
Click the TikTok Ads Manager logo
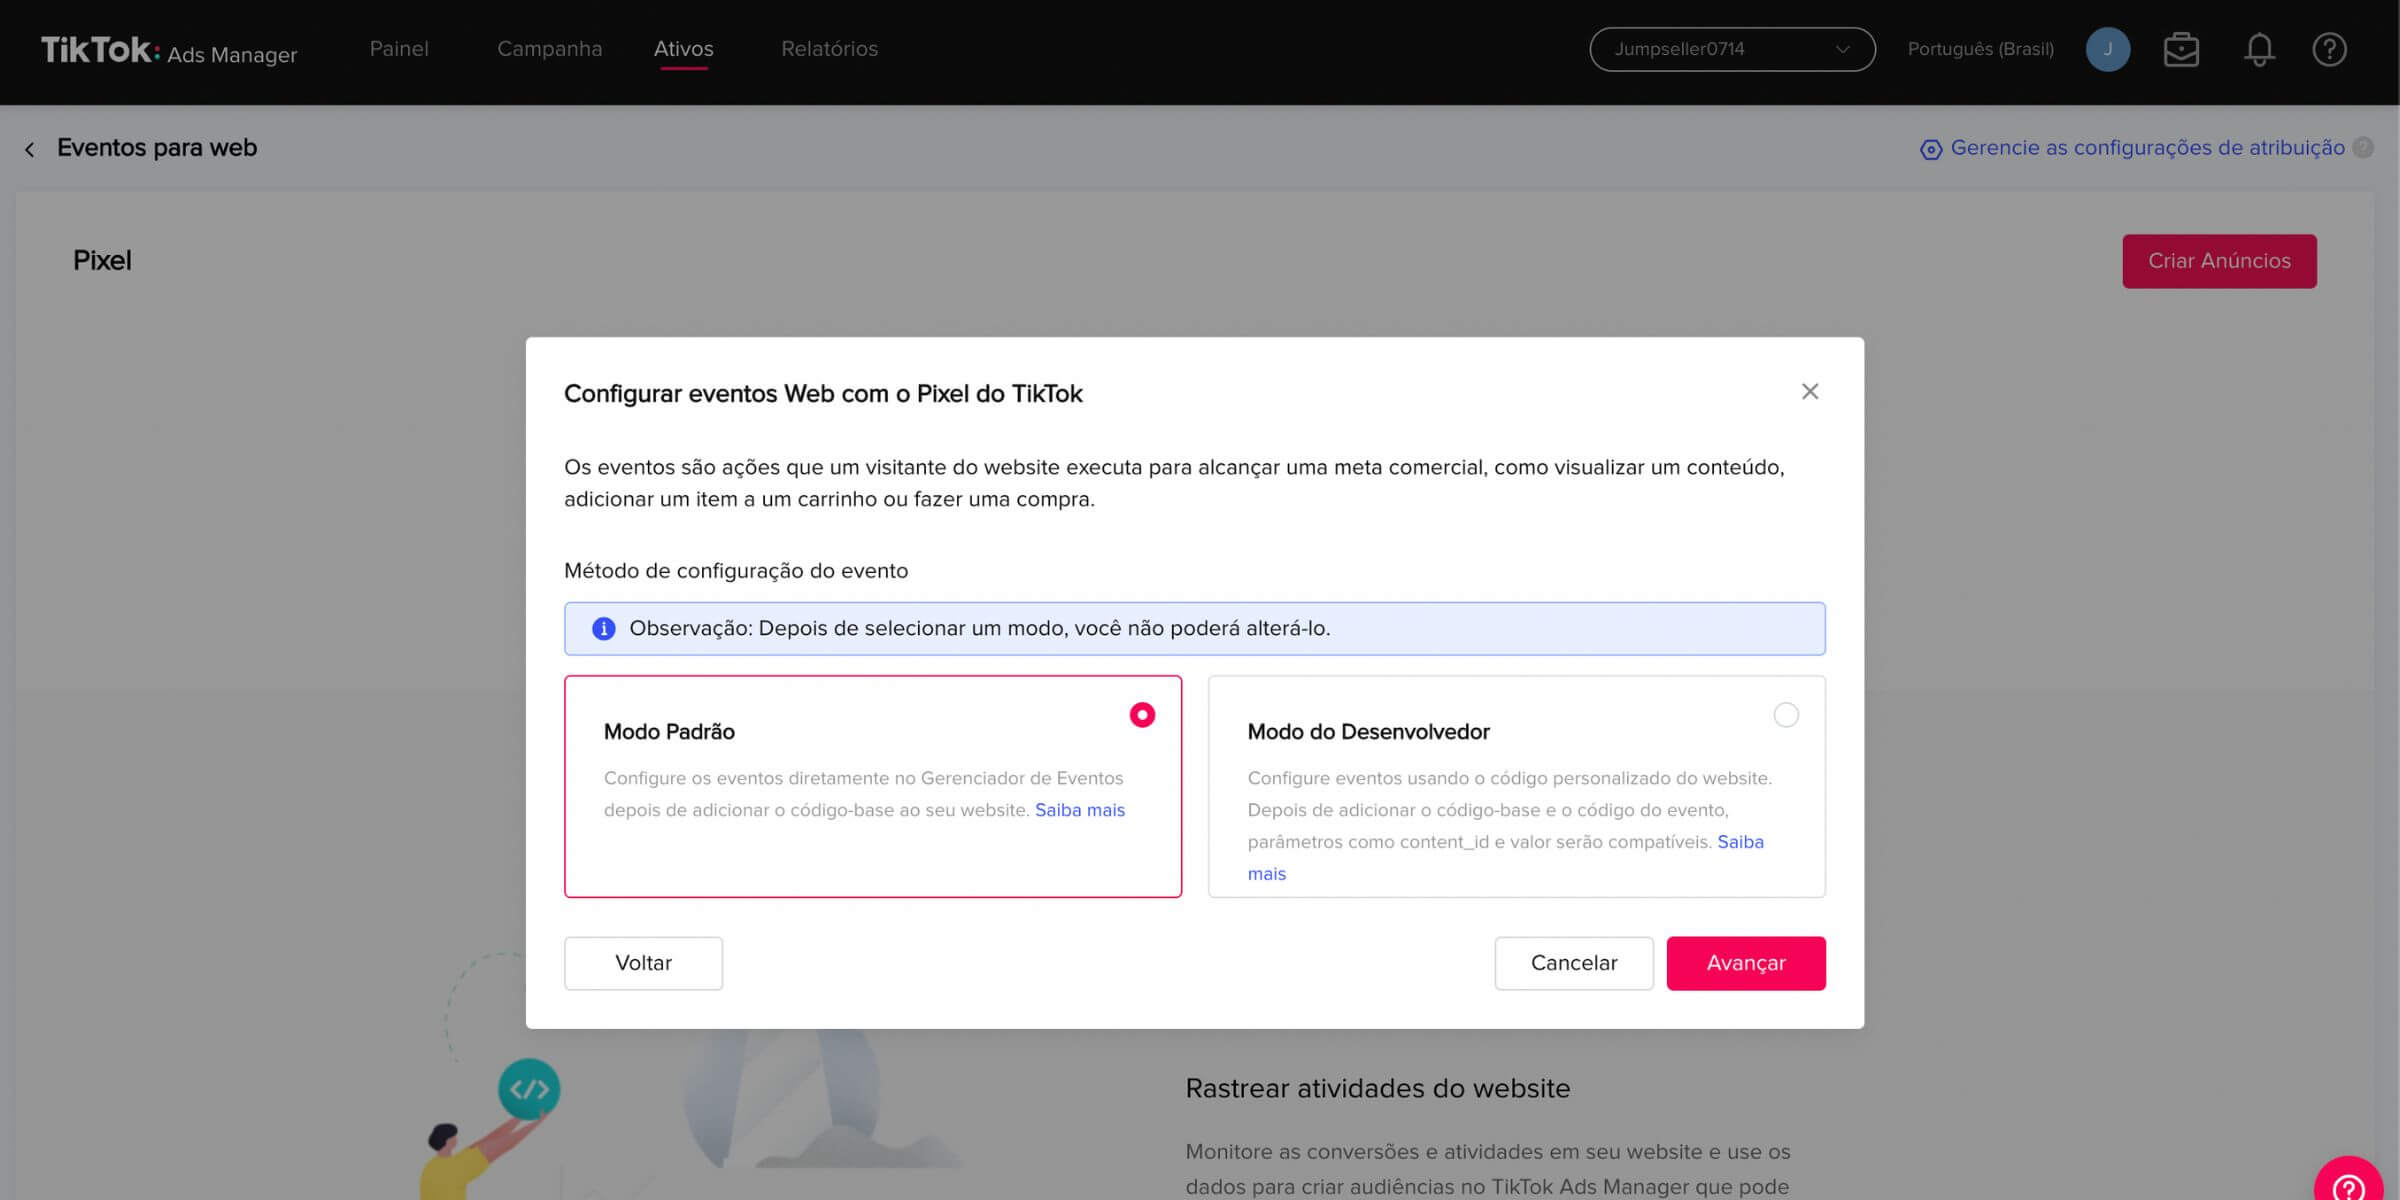click(168, 50)
